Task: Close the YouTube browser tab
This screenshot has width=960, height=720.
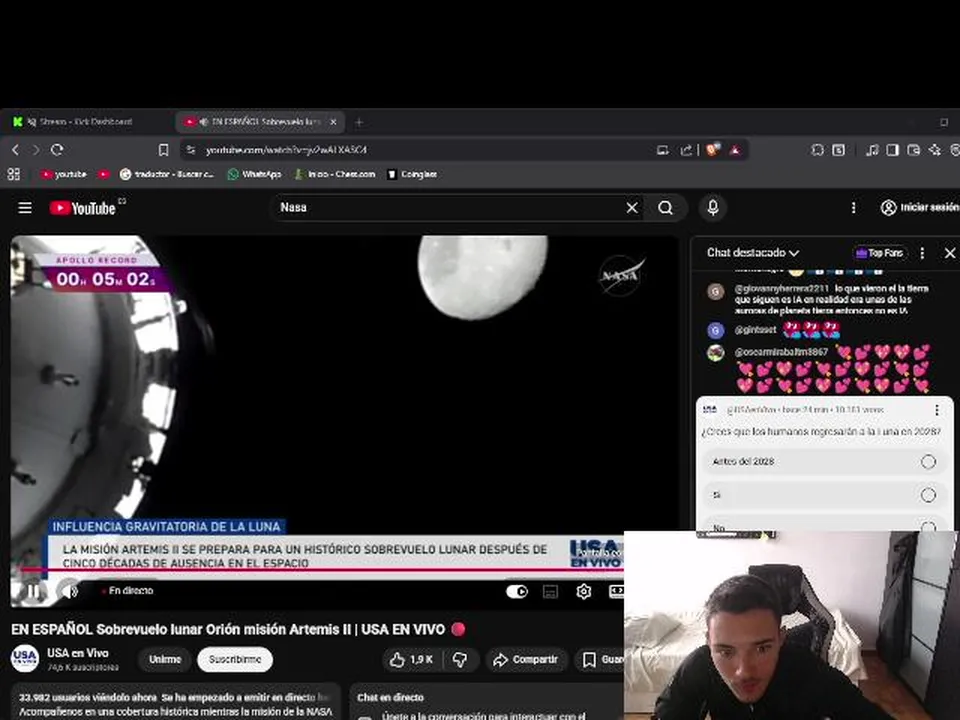Action: click(333, 122)
